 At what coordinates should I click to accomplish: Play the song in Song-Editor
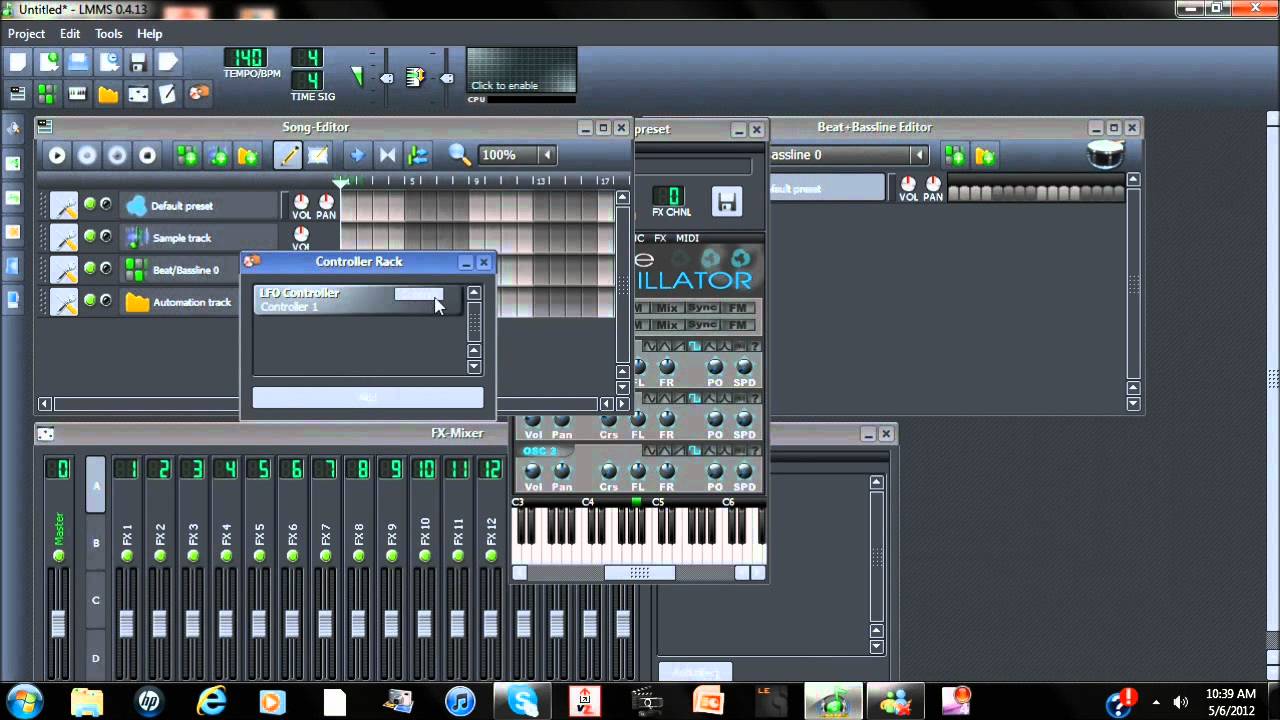tap(57, 155)
